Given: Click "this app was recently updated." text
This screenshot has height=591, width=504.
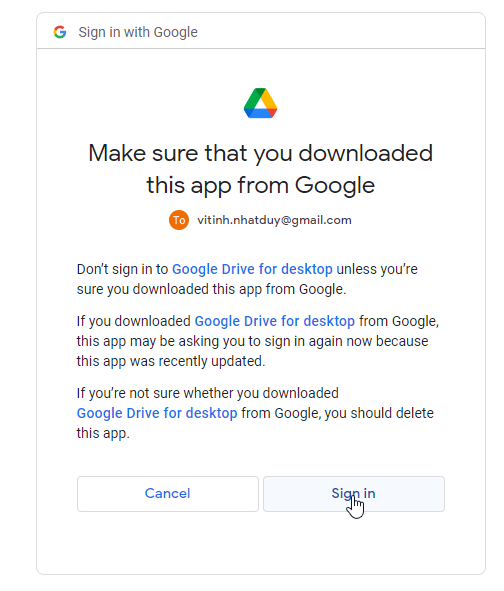Looking at the screenshot, I should pos(171,361).
